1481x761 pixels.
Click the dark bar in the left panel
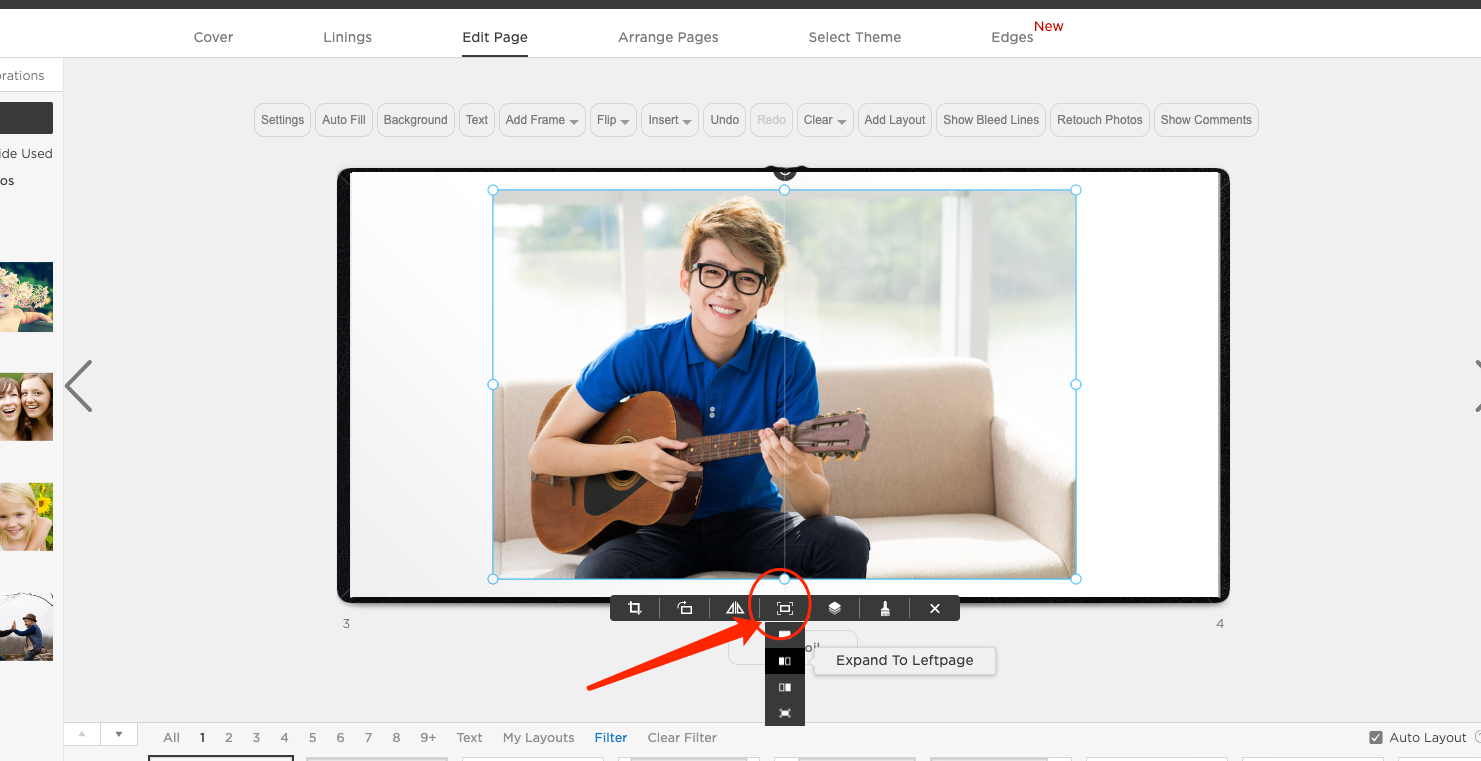[26, 118]
